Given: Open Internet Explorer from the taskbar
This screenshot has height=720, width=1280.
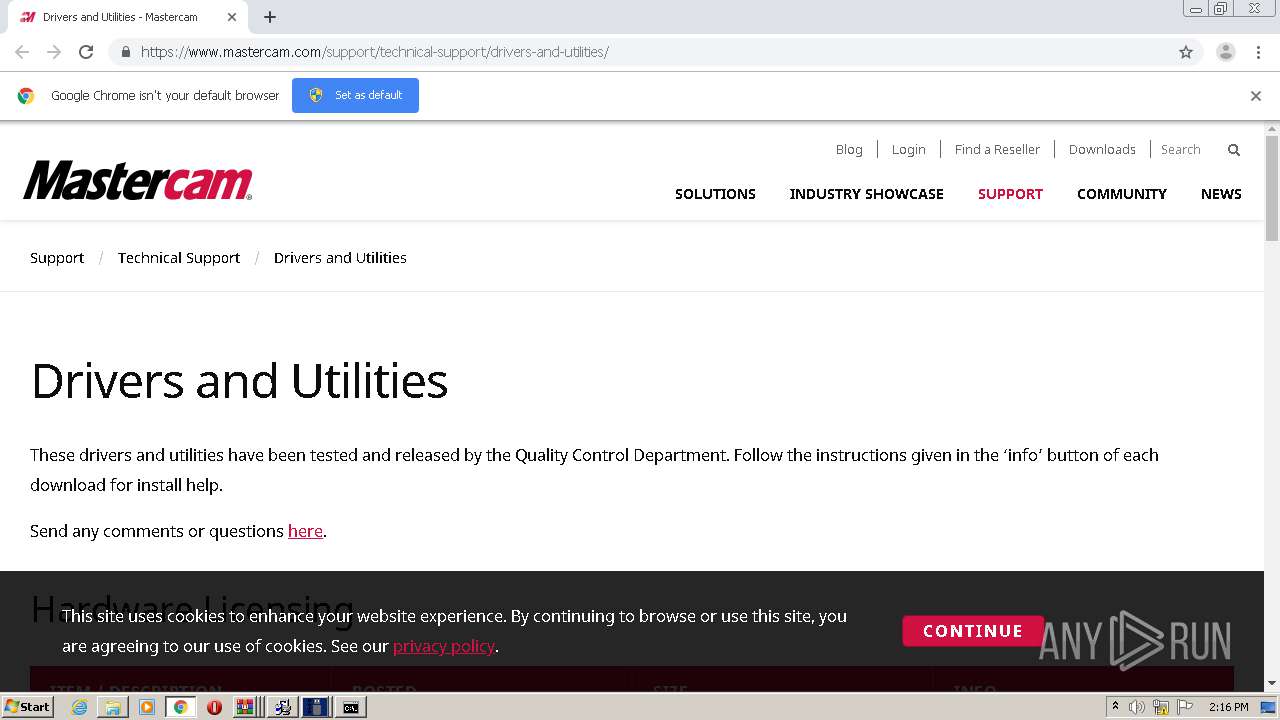Looking at the screenshot, I should [x=79, y=707].
